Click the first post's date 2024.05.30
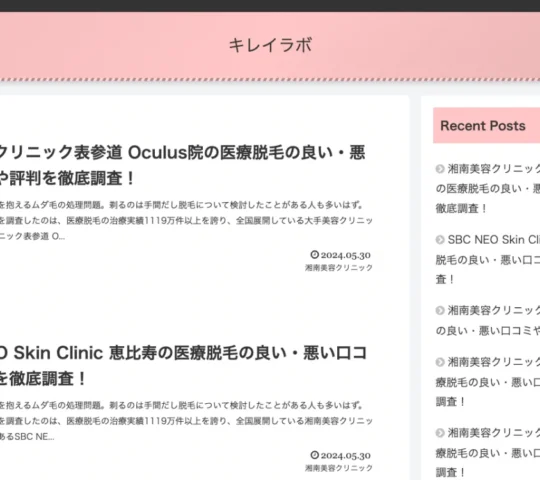 click(345, 255)
